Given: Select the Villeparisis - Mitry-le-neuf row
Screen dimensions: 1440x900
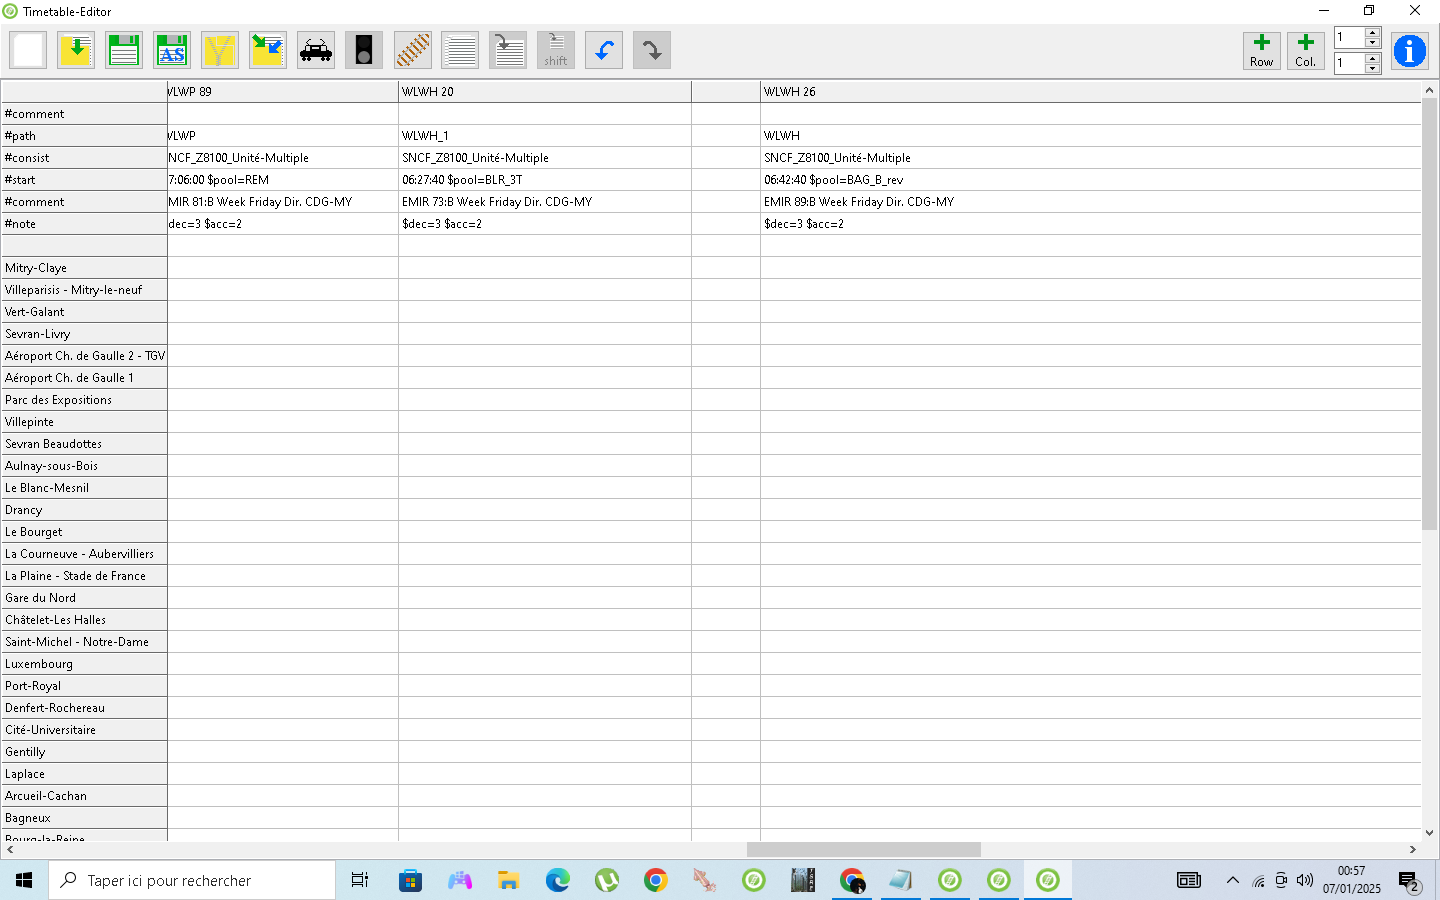Looking at the screenshot, I should click(x=84, y=289).
